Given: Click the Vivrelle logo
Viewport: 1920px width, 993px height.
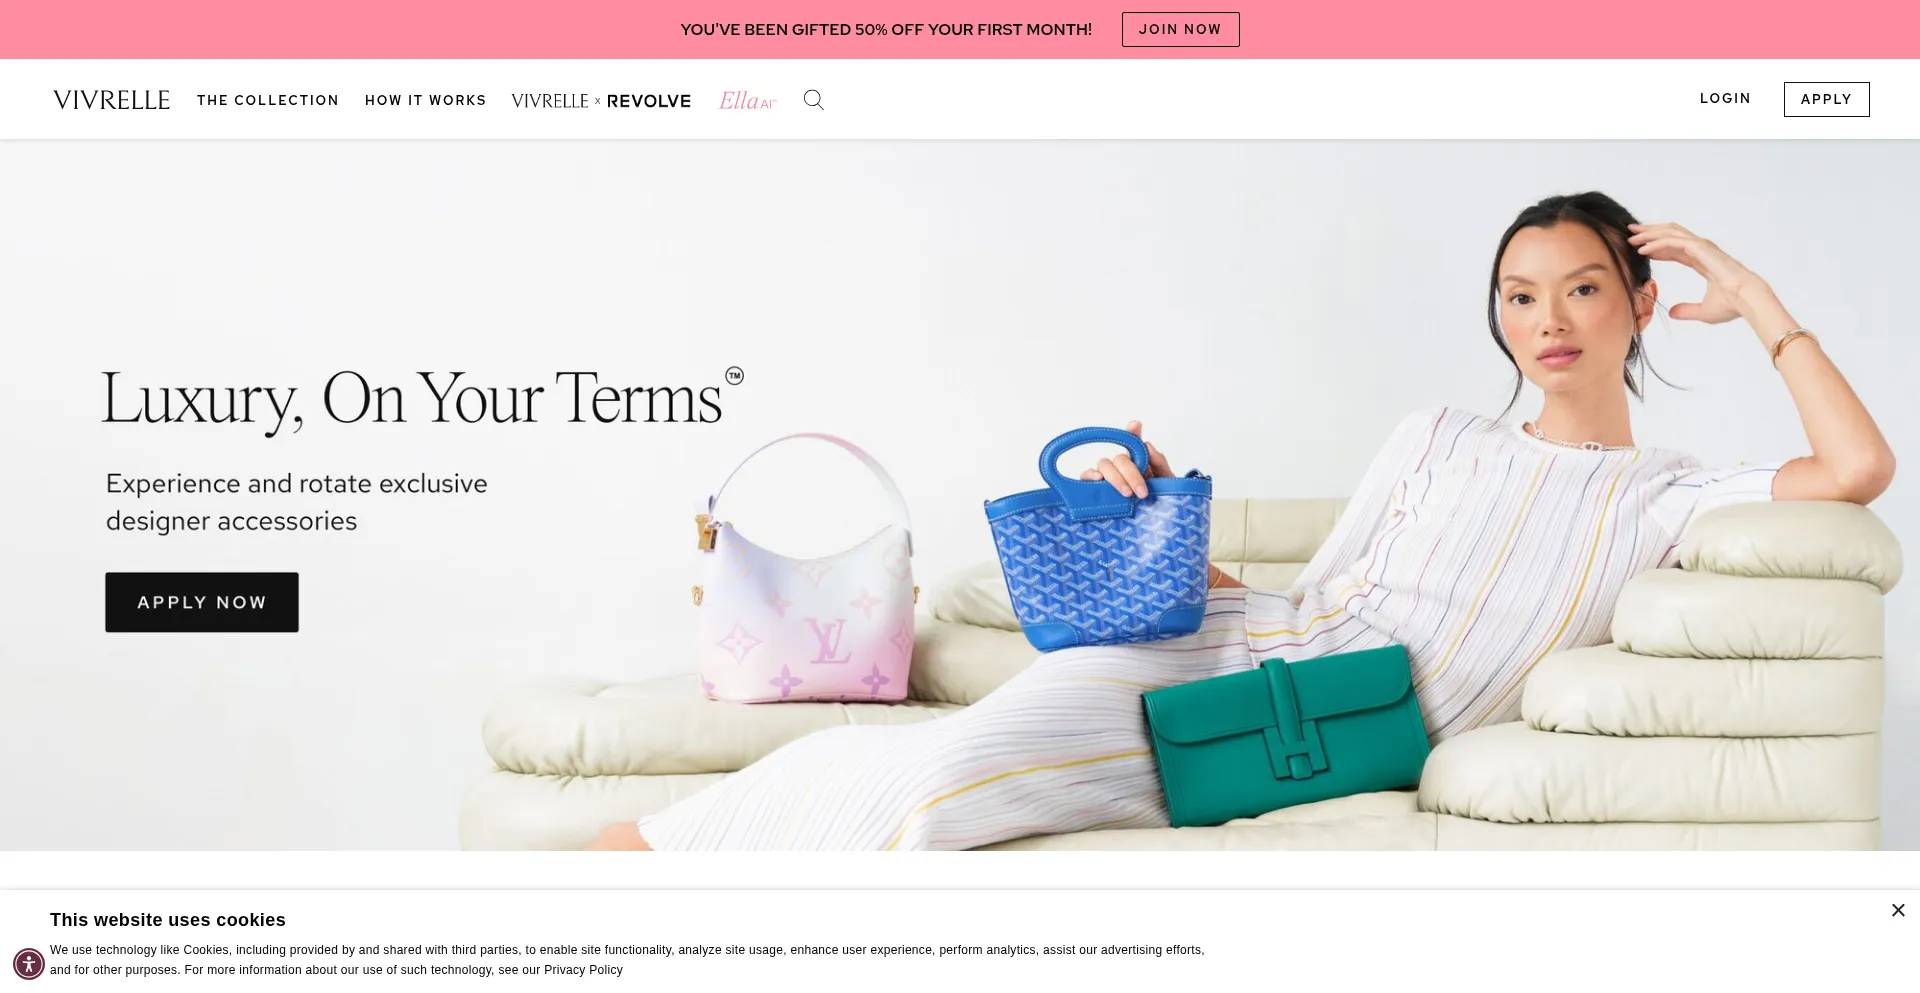Looking at the screenshot, I should [x=112, y=100].
